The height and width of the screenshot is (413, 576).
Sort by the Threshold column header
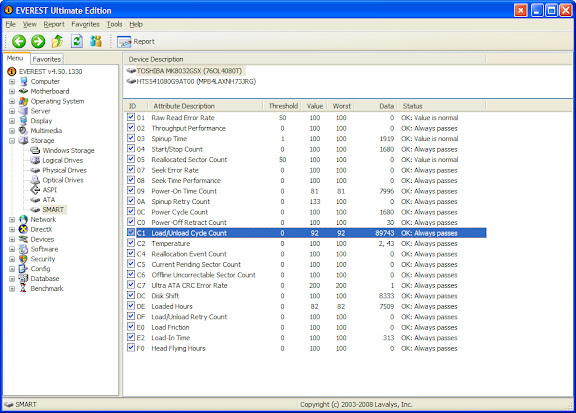283,106
